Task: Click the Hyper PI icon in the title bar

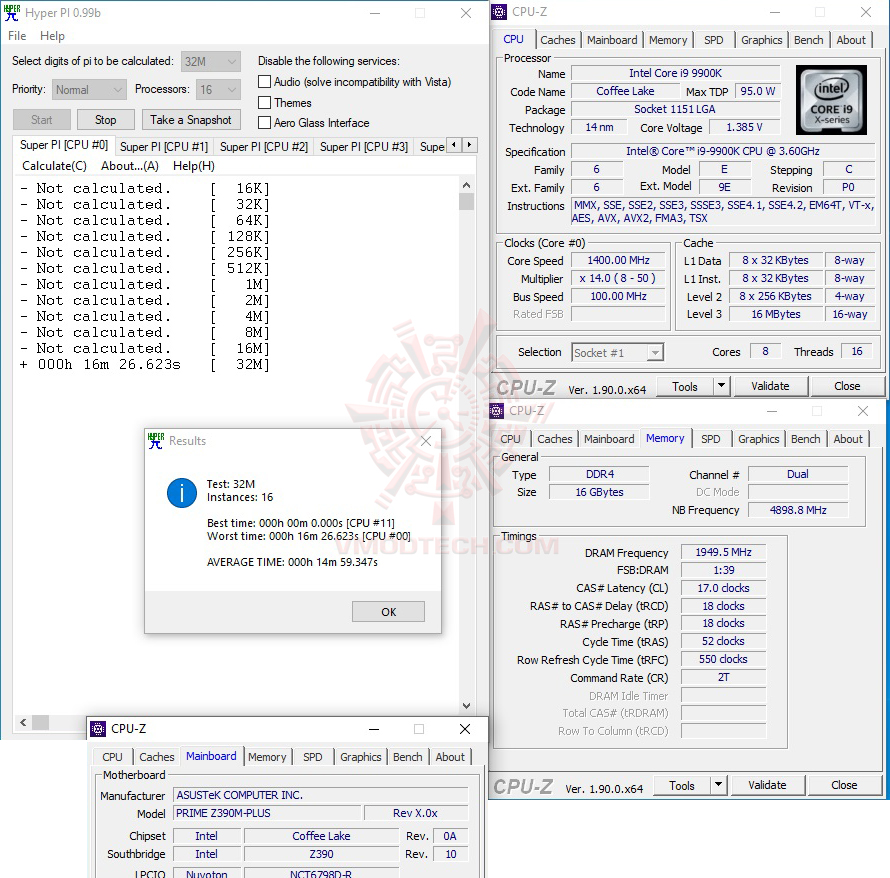Action: click(x=10, y=12)
